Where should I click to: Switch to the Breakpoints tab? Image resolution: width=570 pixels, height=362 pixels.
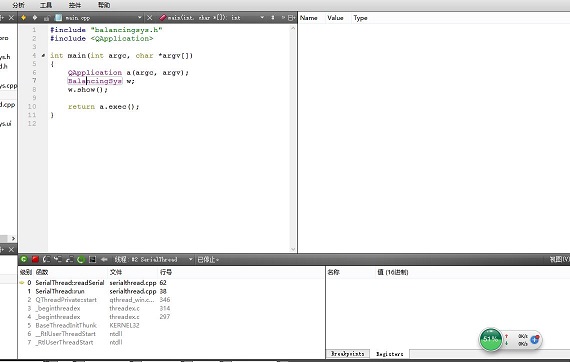click(x=348, y=354)
